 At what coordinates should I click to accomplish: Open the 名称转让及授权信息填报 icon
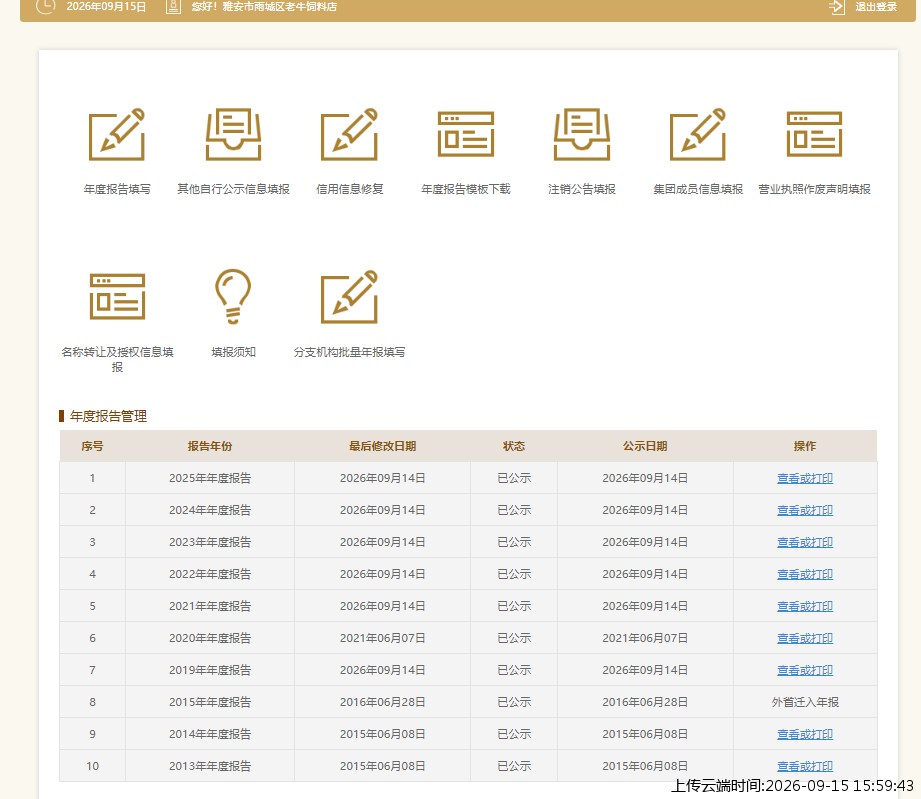tap(117, 297)
